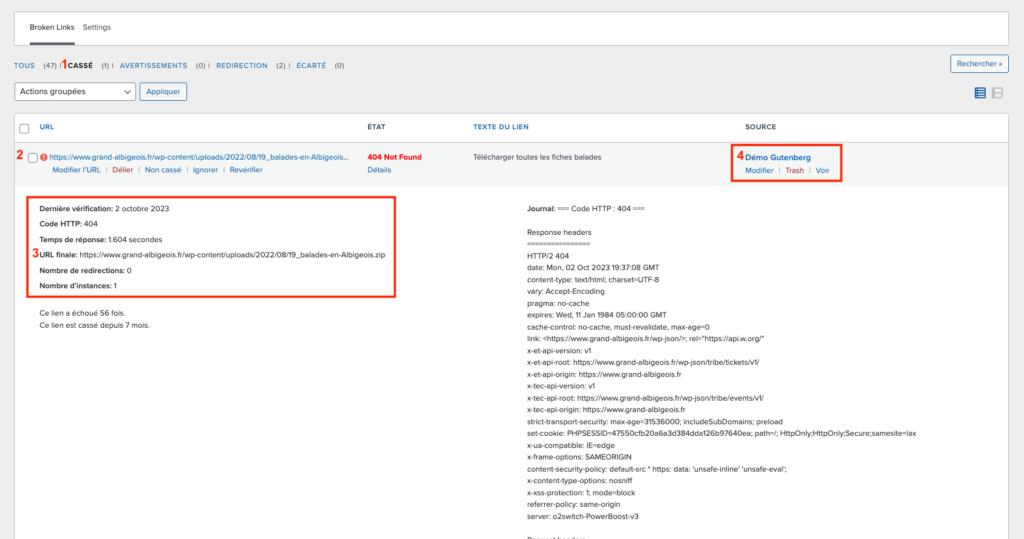Open the Broken Links tab
Image resolution: width=1024 pixels, height=539 pixels.
click(51, 27)
